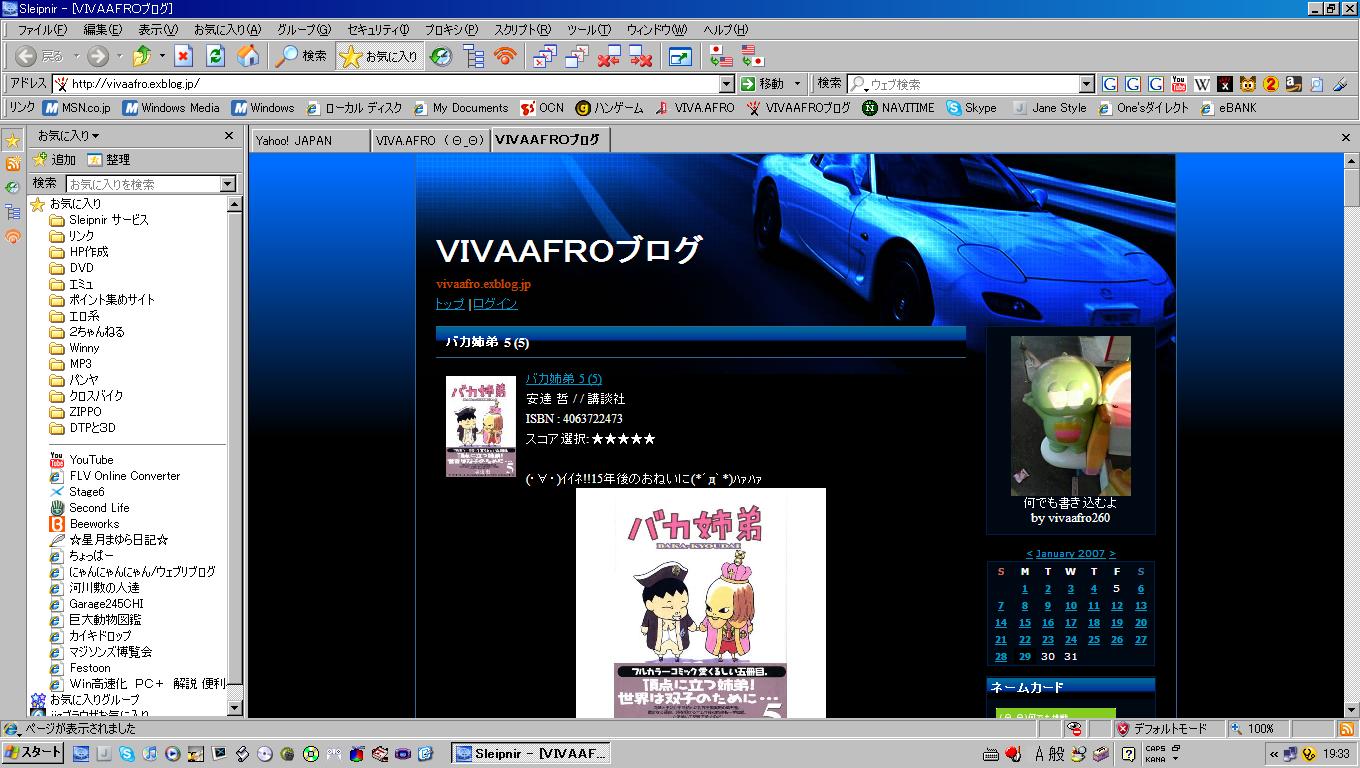This screenshot has width=1360, height=768.
Task: Click the small バカ姉弟 book cover thumbnail
Action: (x=481, y=426)
